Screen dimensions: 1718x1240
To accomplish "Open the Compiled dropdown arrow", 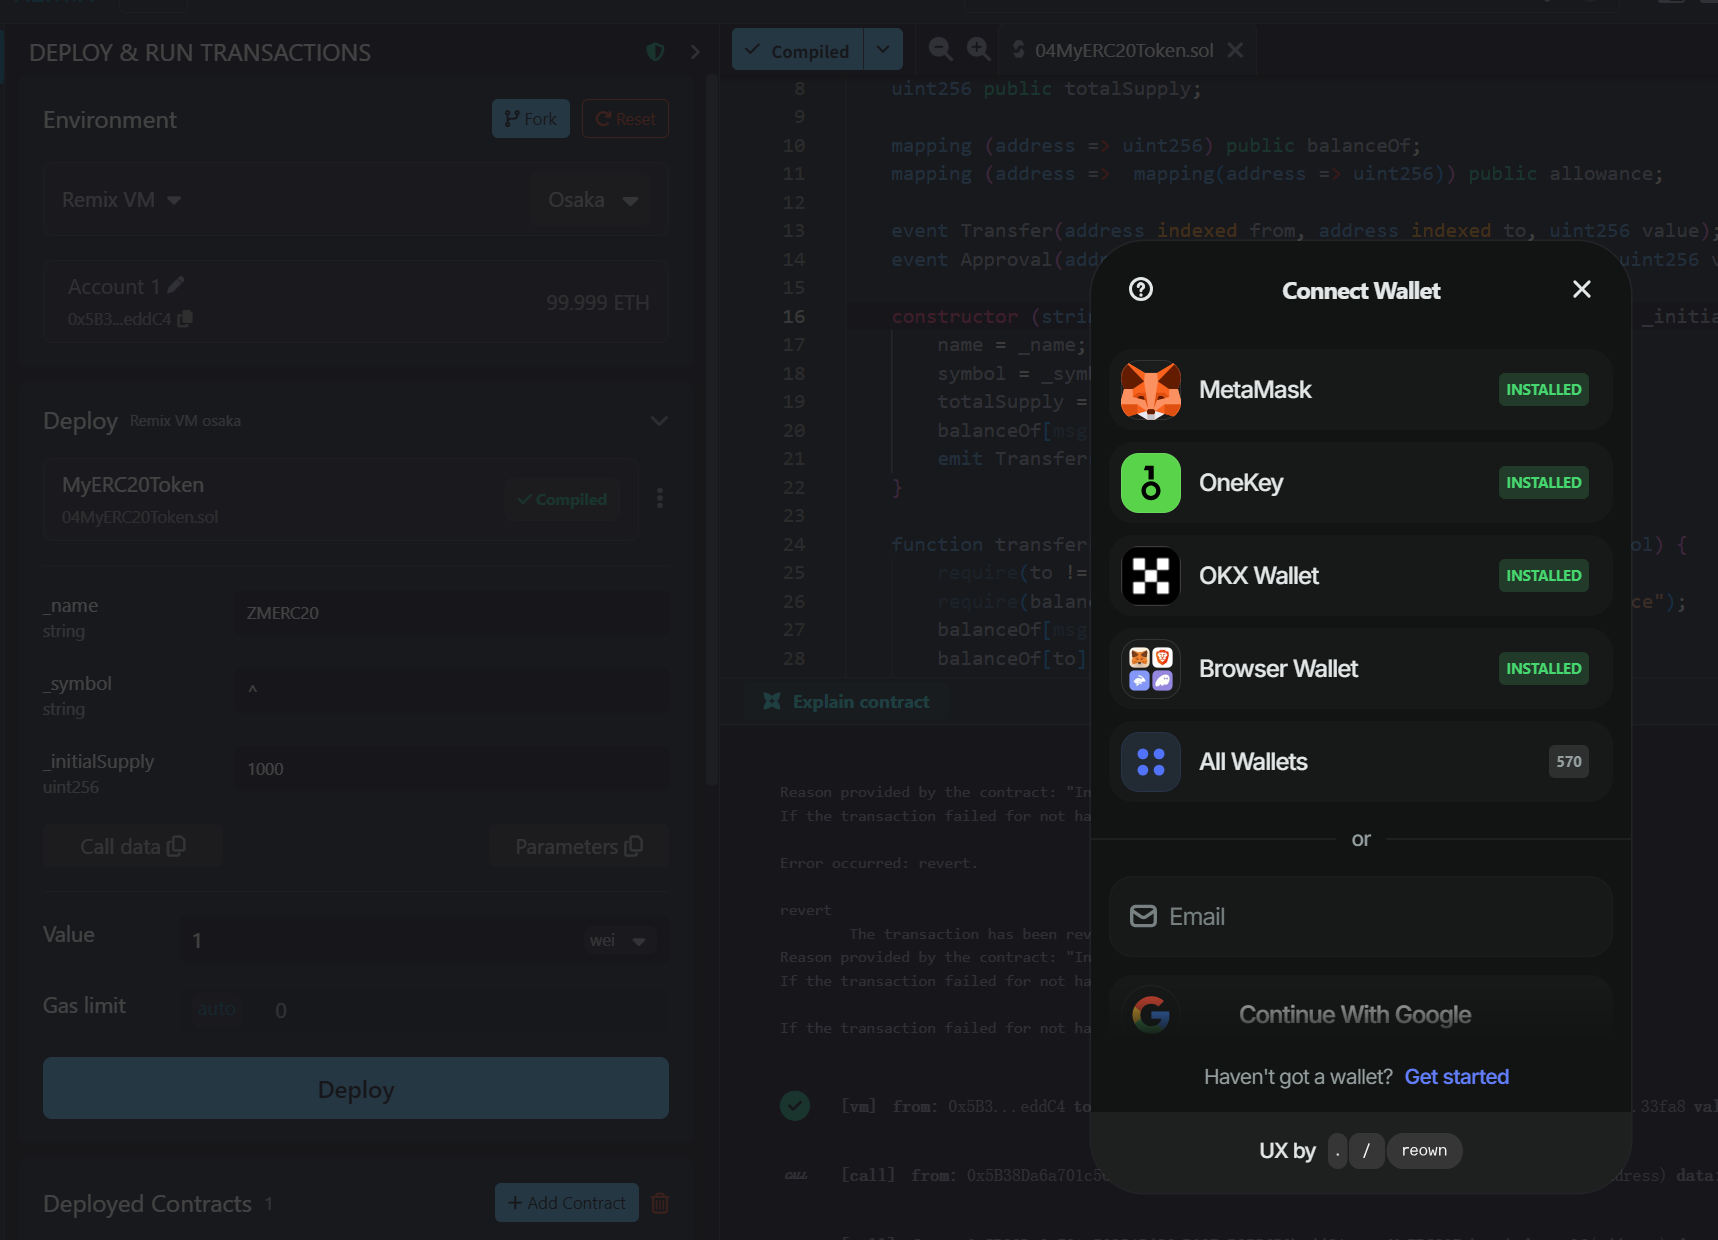I will pyautogui.click(x=883, y=50).
